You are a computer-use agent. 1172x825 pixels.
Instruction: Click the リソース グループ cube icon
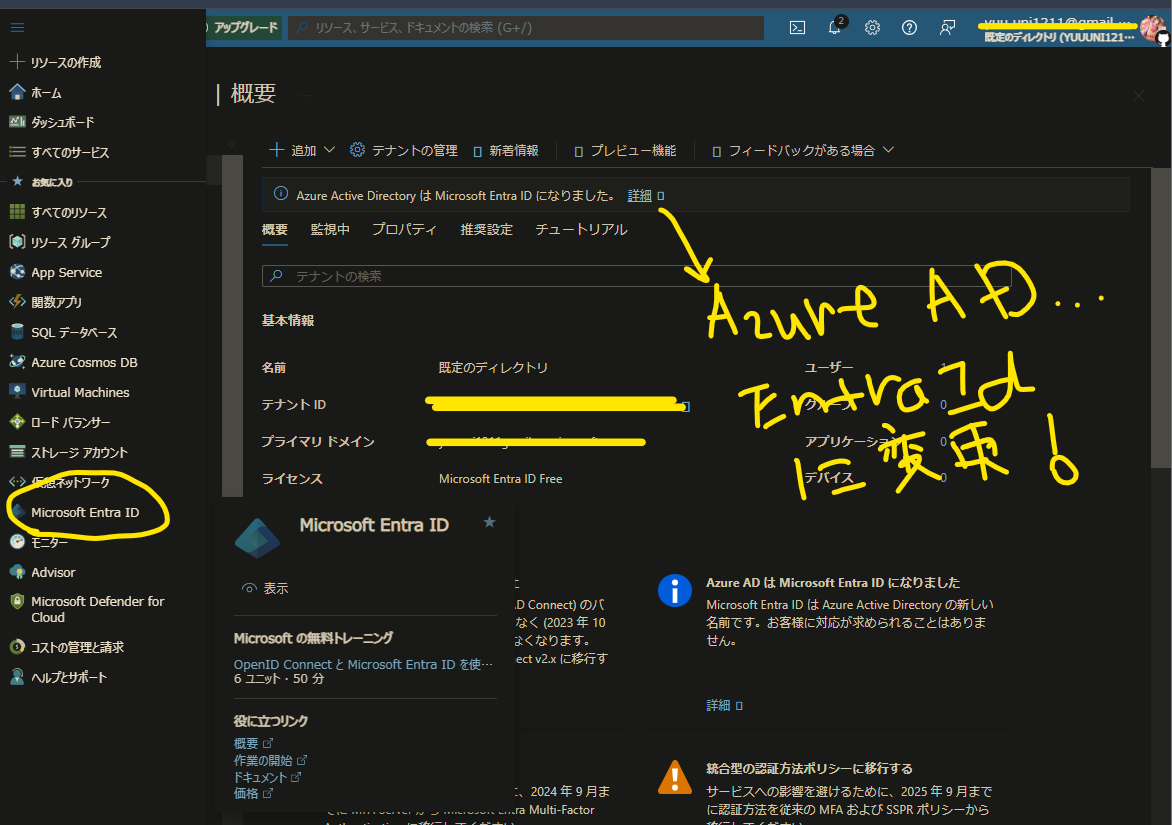pos(17,242)
